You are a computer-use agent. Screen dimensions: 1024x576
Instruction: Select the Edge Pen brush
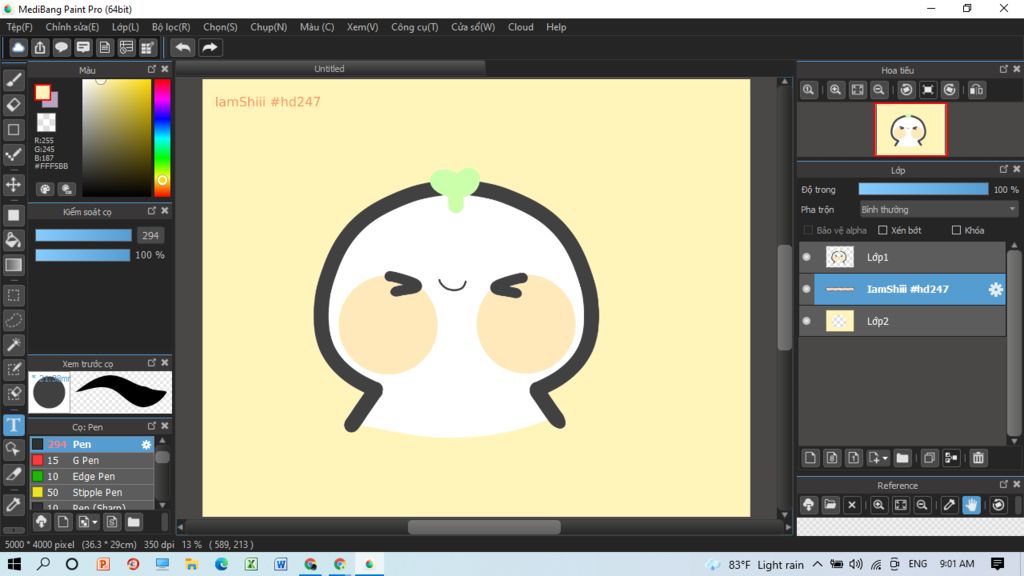coord(91,477)
